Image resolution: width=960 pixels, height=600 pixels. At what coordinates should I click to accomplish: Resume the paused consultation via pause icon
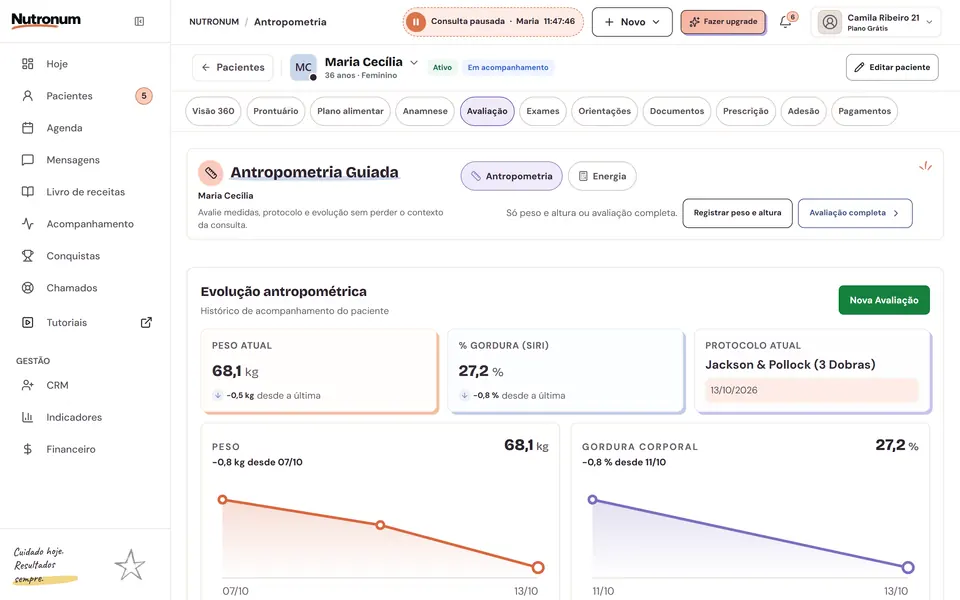[x=416, y=22]
